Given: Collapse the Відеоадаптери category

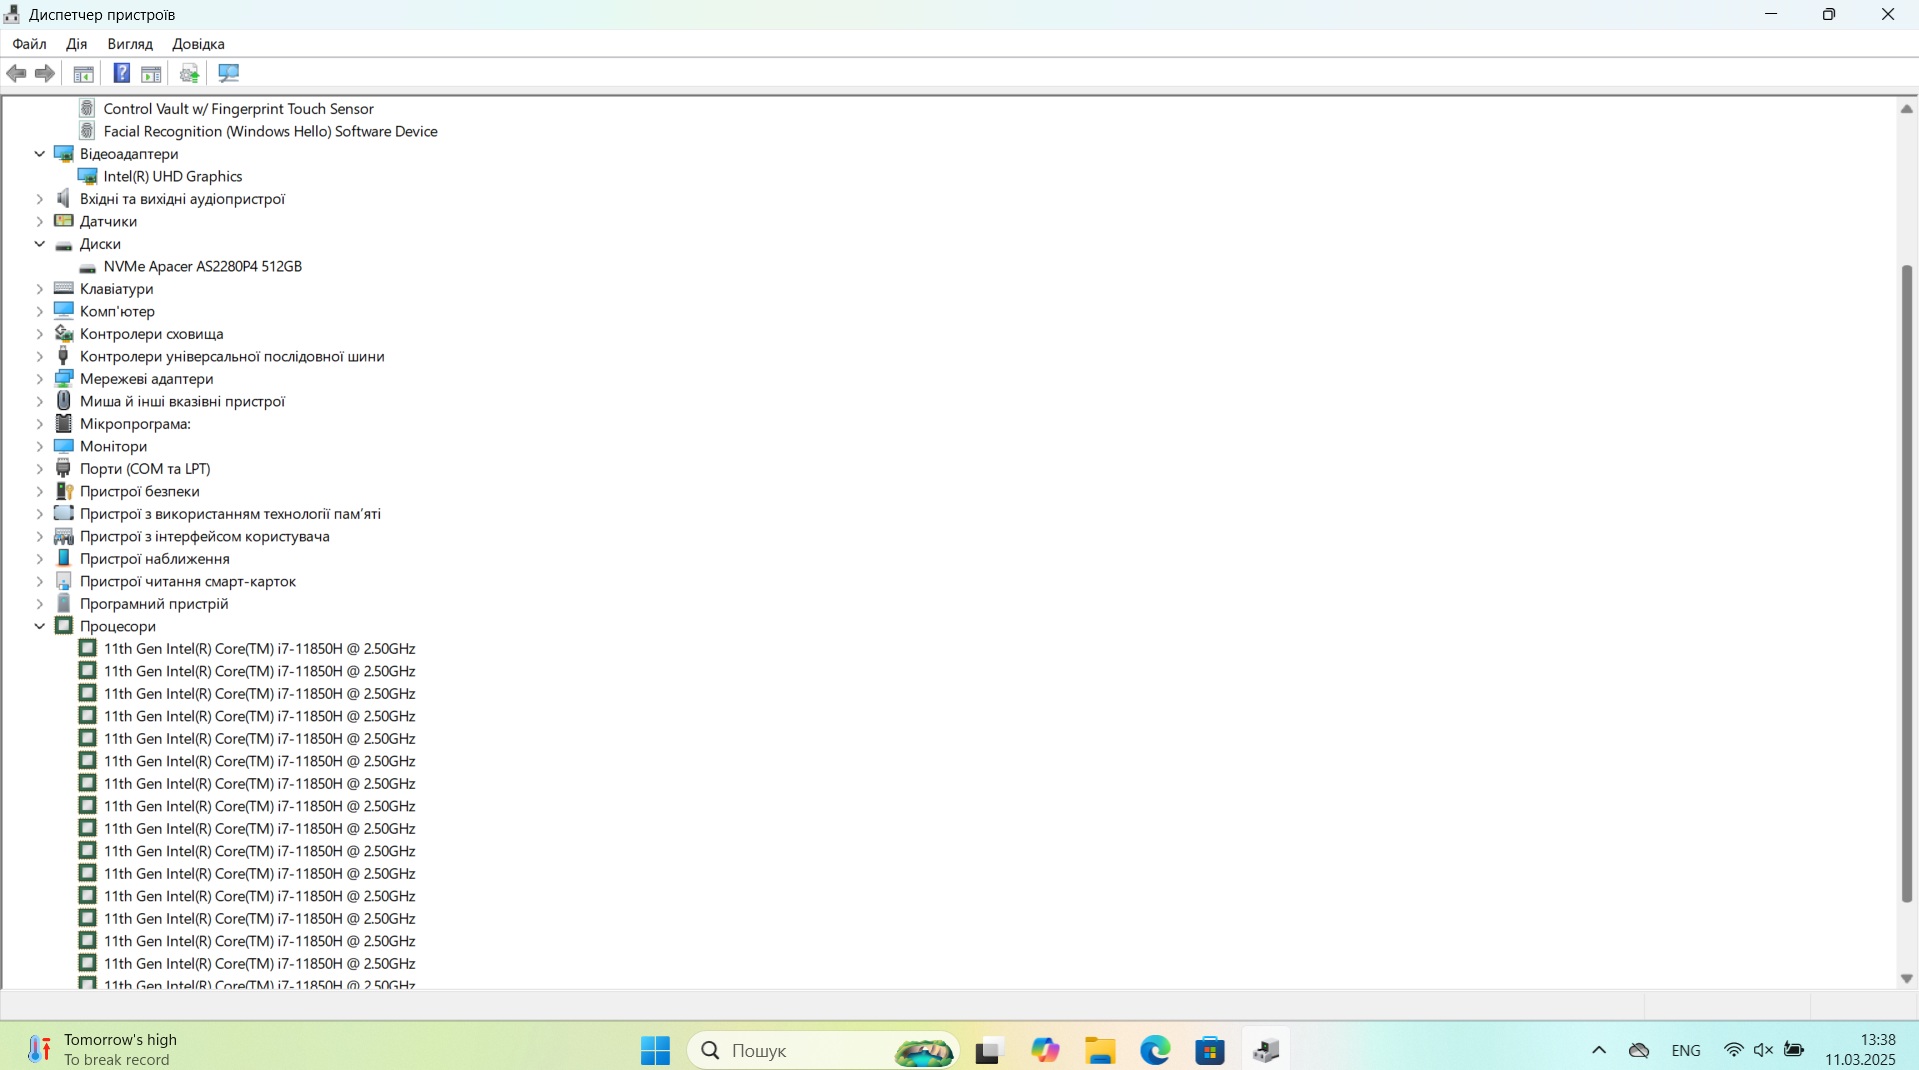Looking at the screenshot, I should pyautogui.click(x=40, y=154).
